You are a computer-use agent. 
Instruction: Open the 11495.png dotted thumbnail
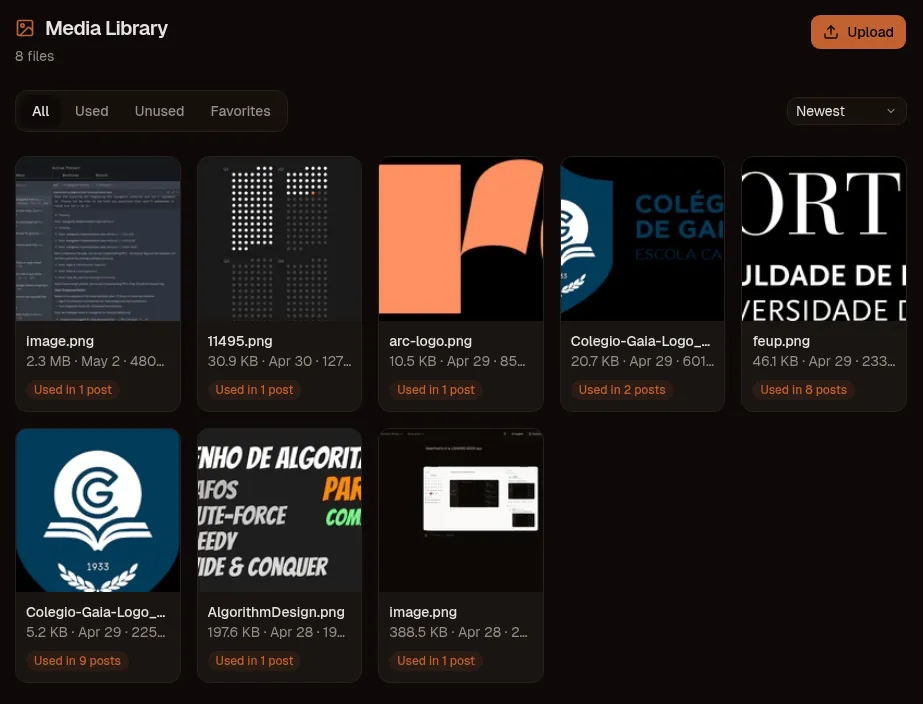[279, 239]
